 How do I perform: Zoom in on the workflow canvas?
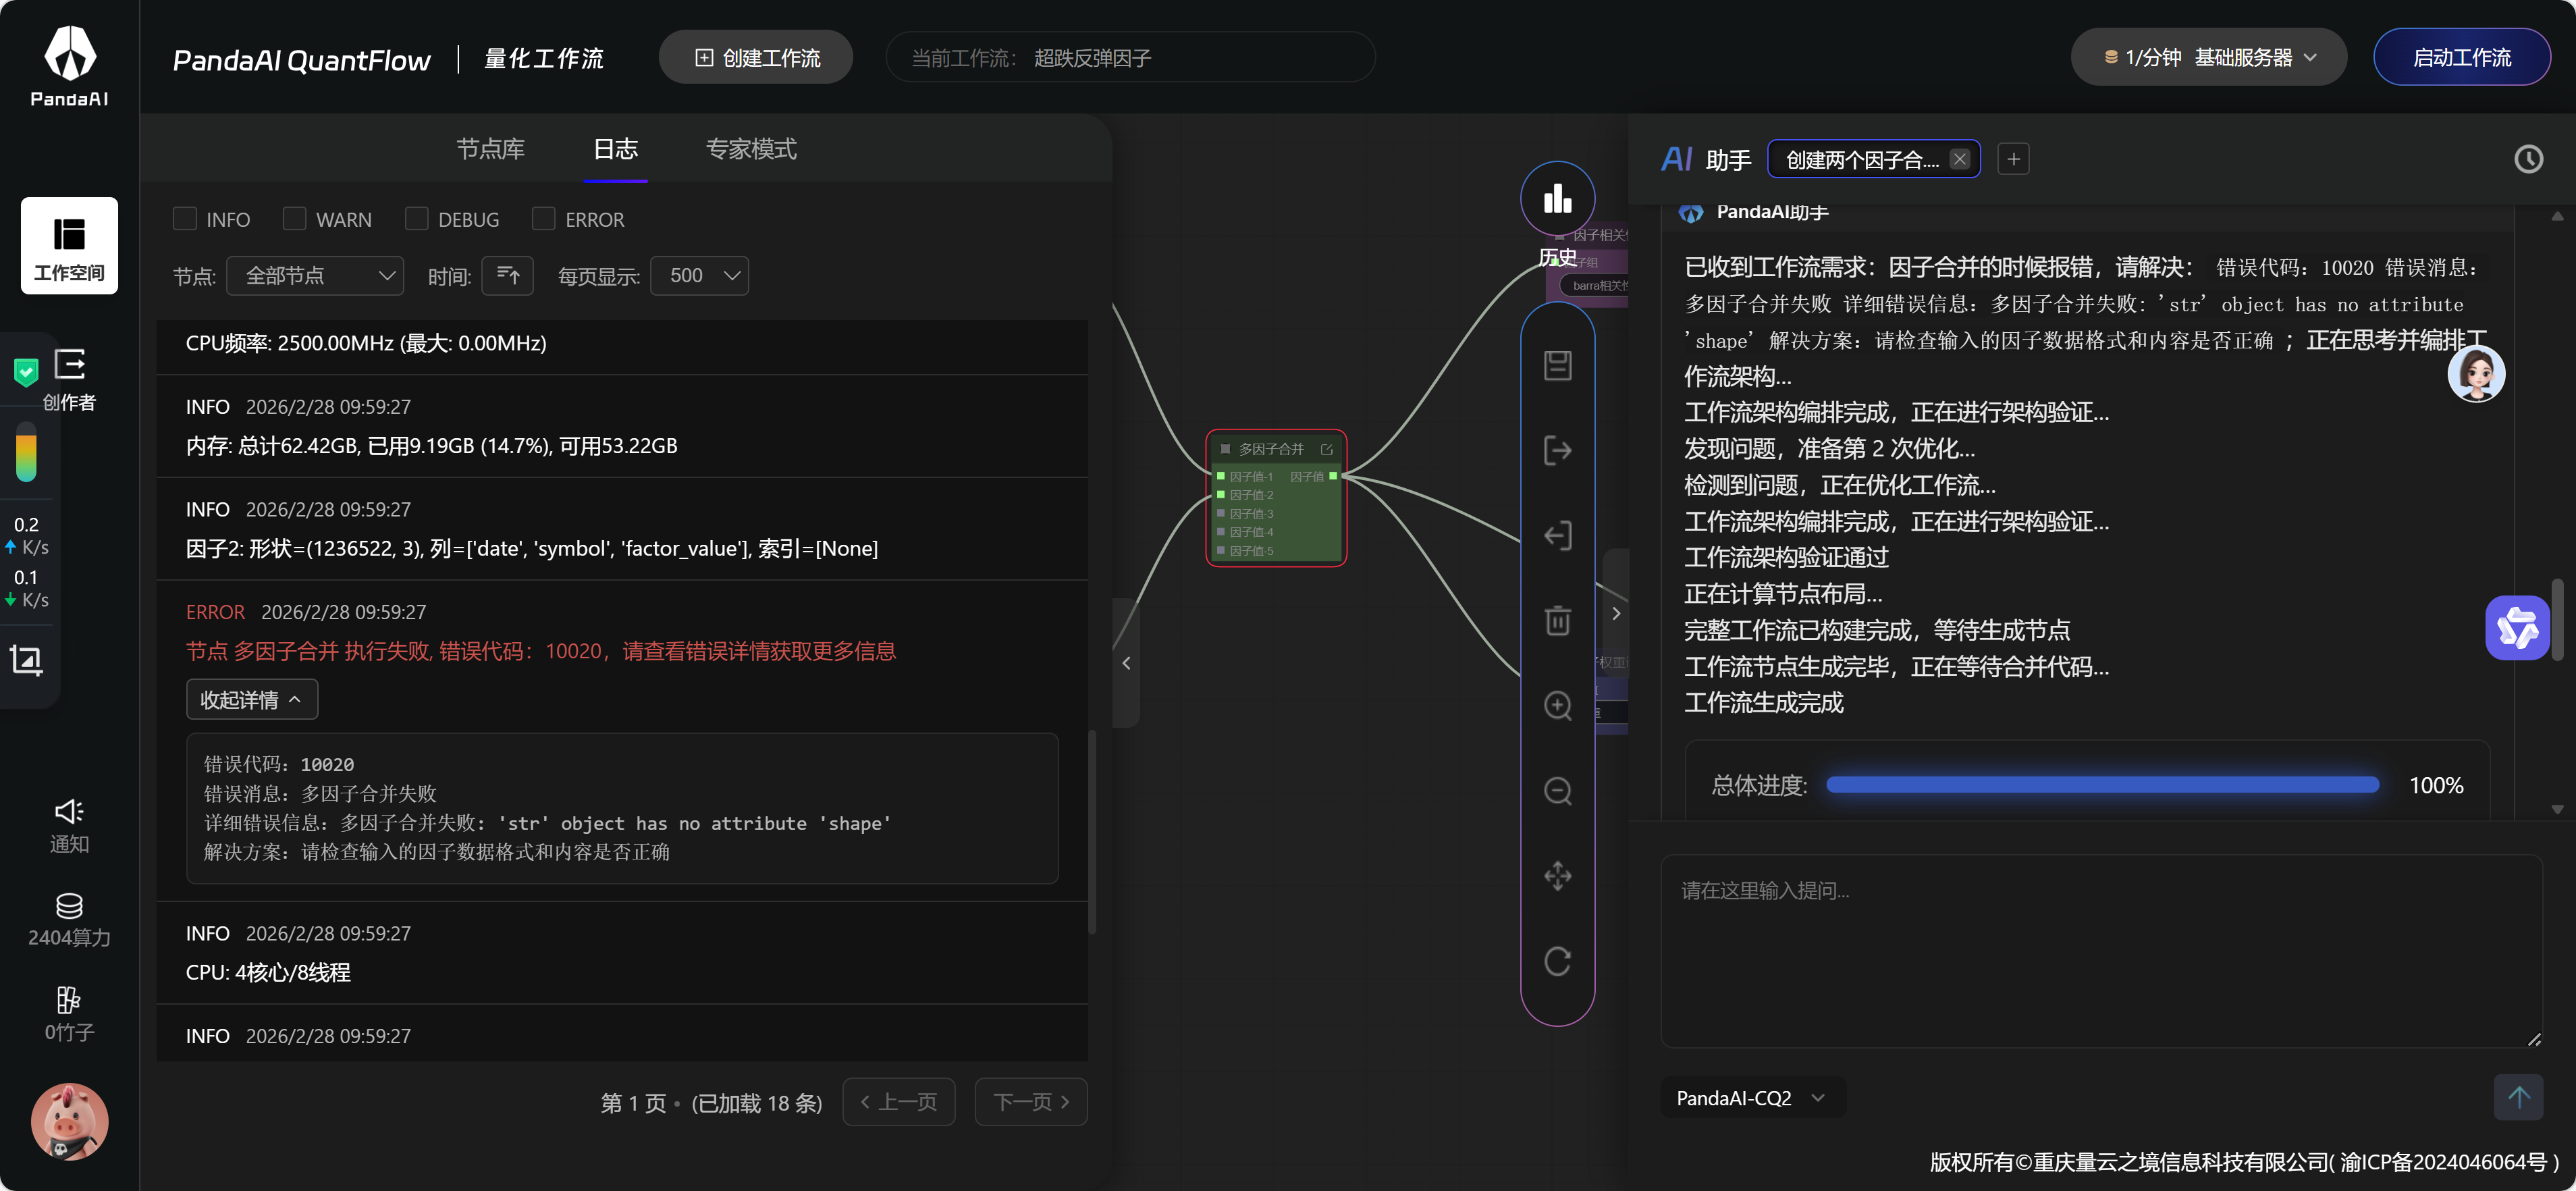pyautogui.click(x=1557, y=705)
